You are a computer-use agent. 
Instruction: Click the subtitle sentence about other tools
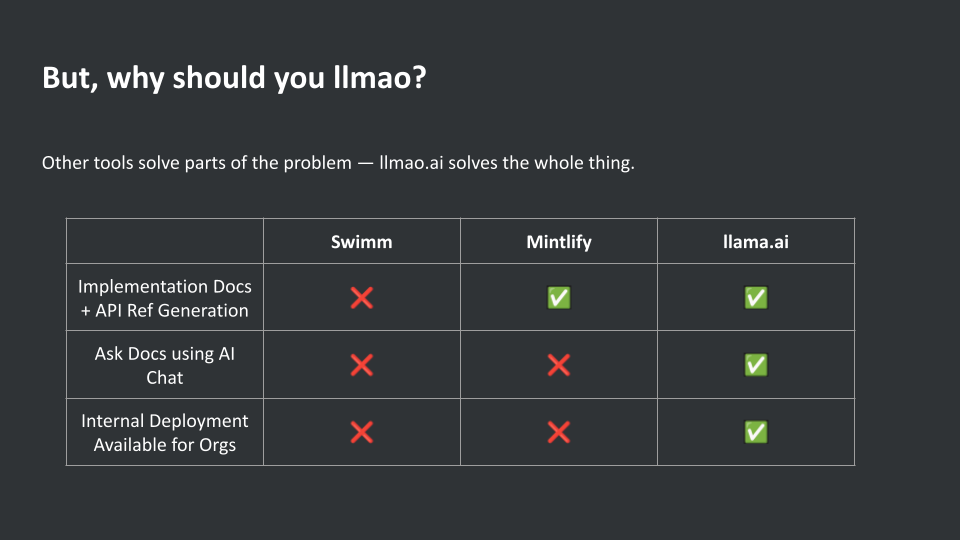pos(338,163)
